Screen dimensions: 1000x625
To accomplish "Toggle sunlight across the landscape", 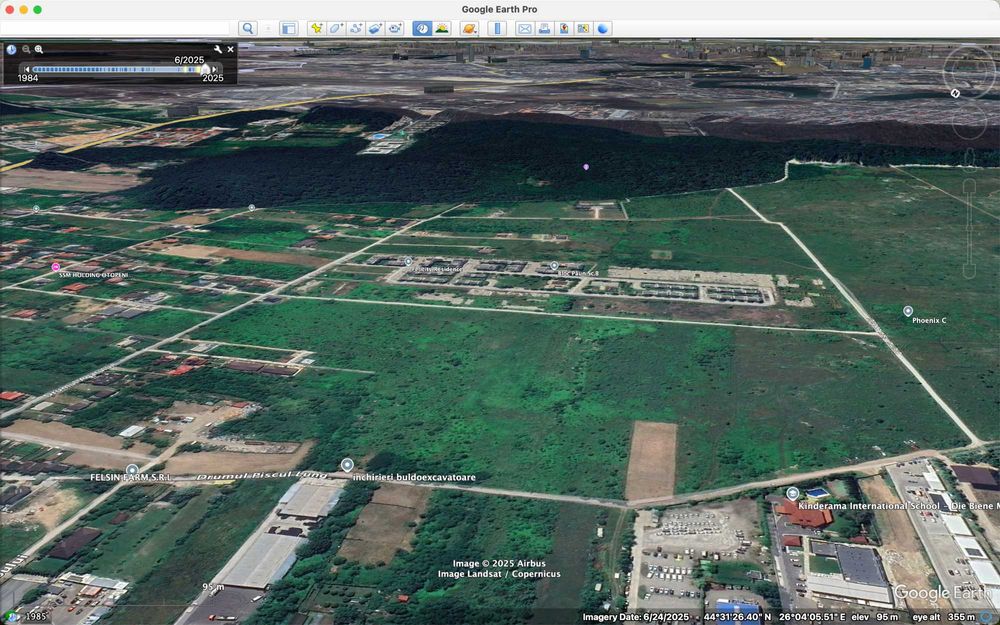I will (x=441, y=28).
